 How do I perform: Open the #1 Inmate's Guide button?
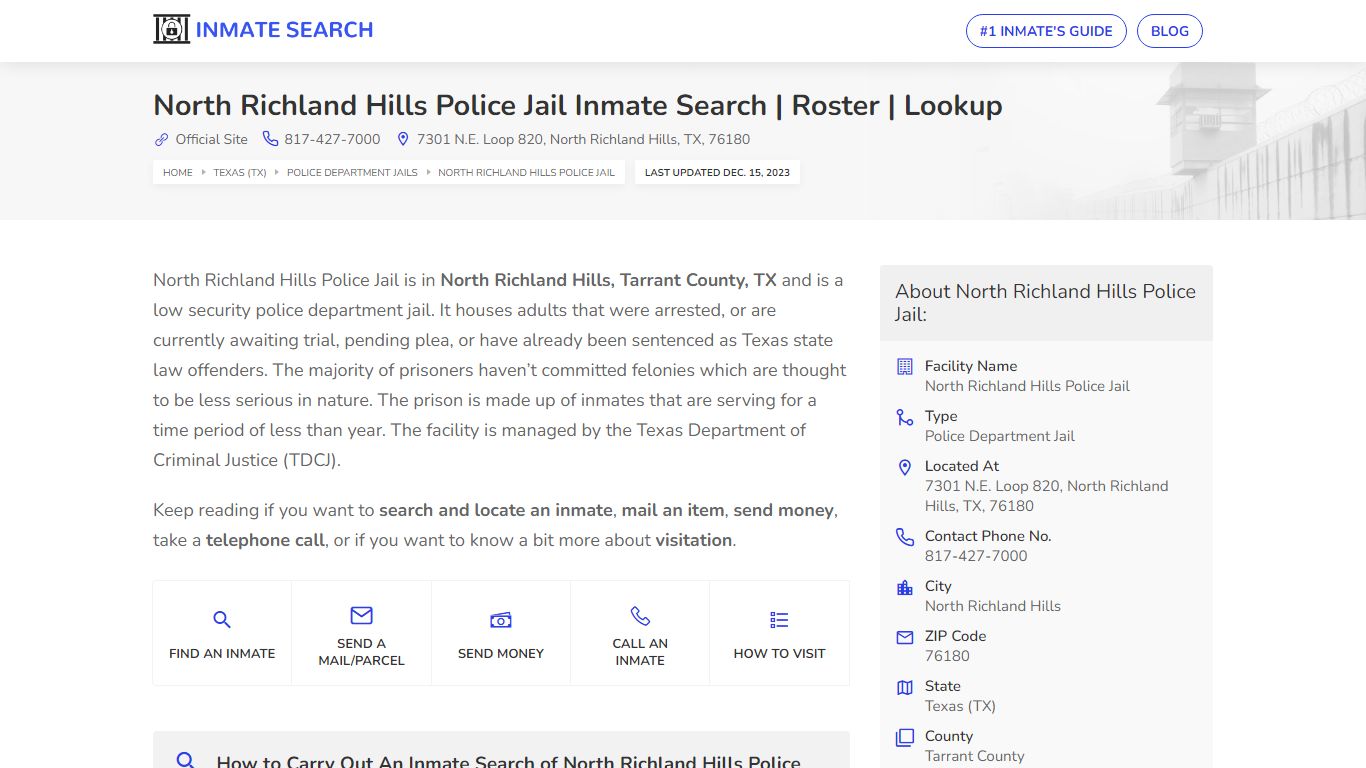pos(1046,31)
